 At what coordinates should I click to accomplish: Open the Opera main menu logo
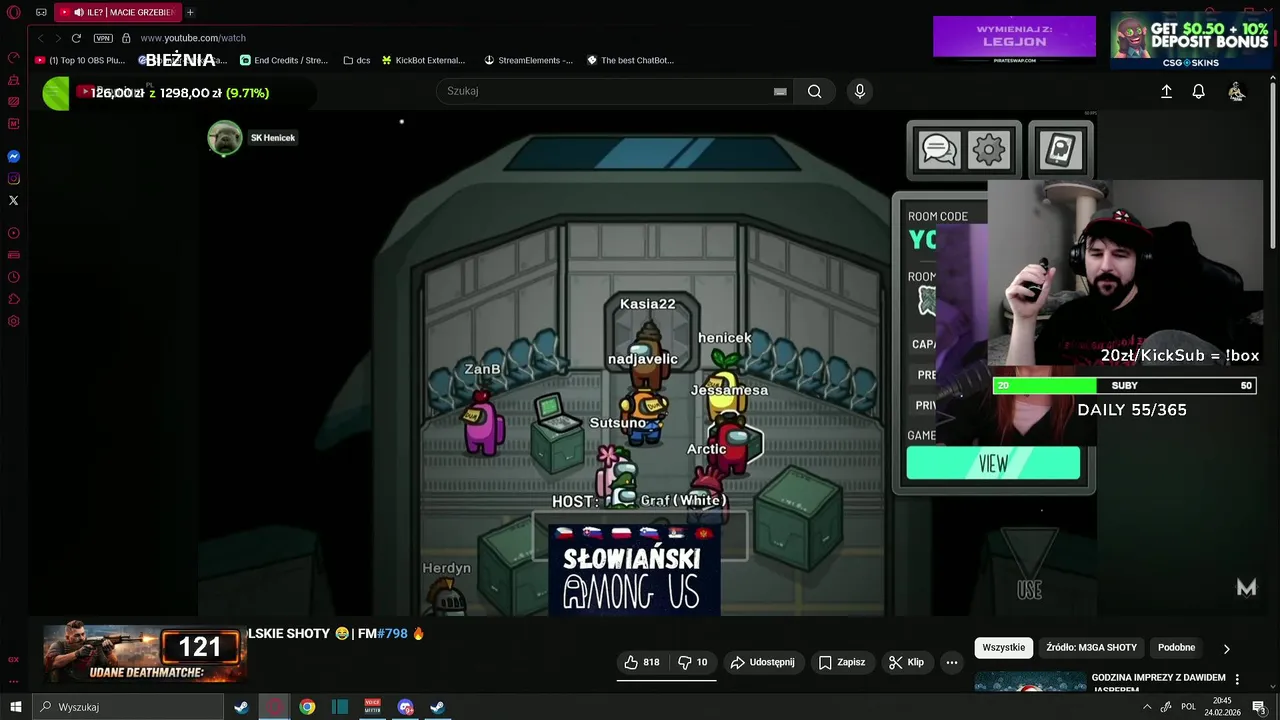[x=14, y=12]
